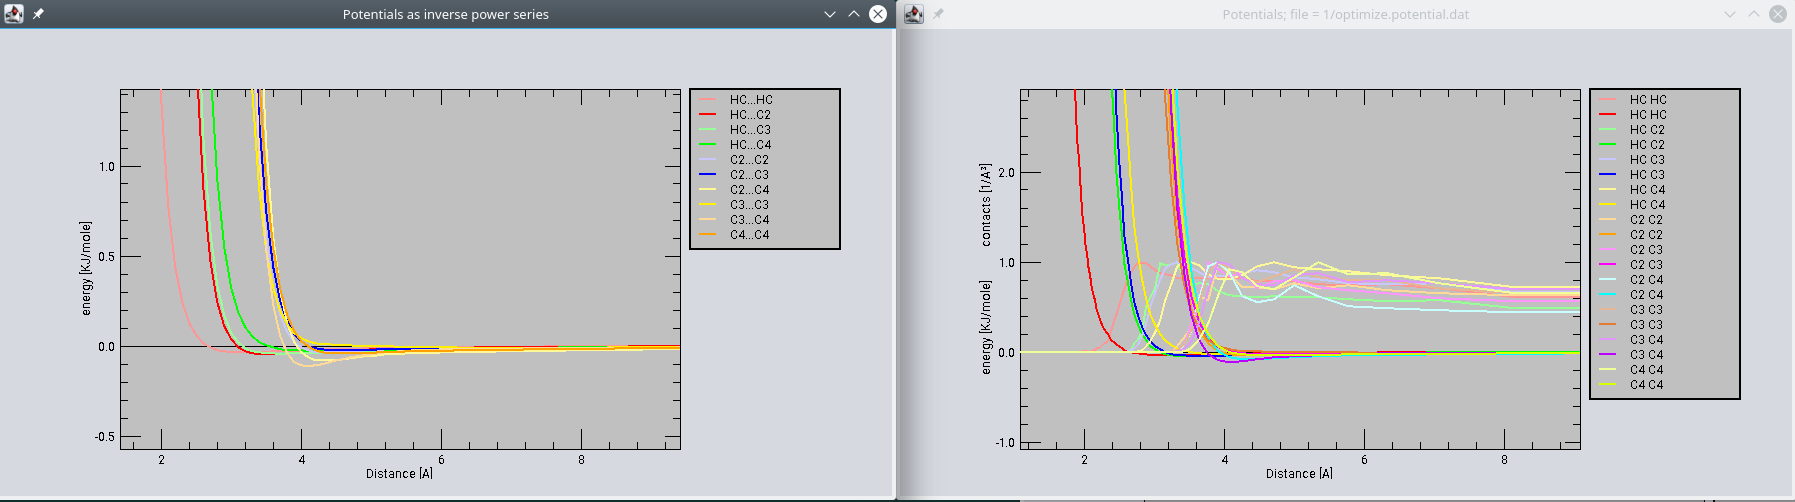Close the optimize.potential.dat window

[1777, 14]
